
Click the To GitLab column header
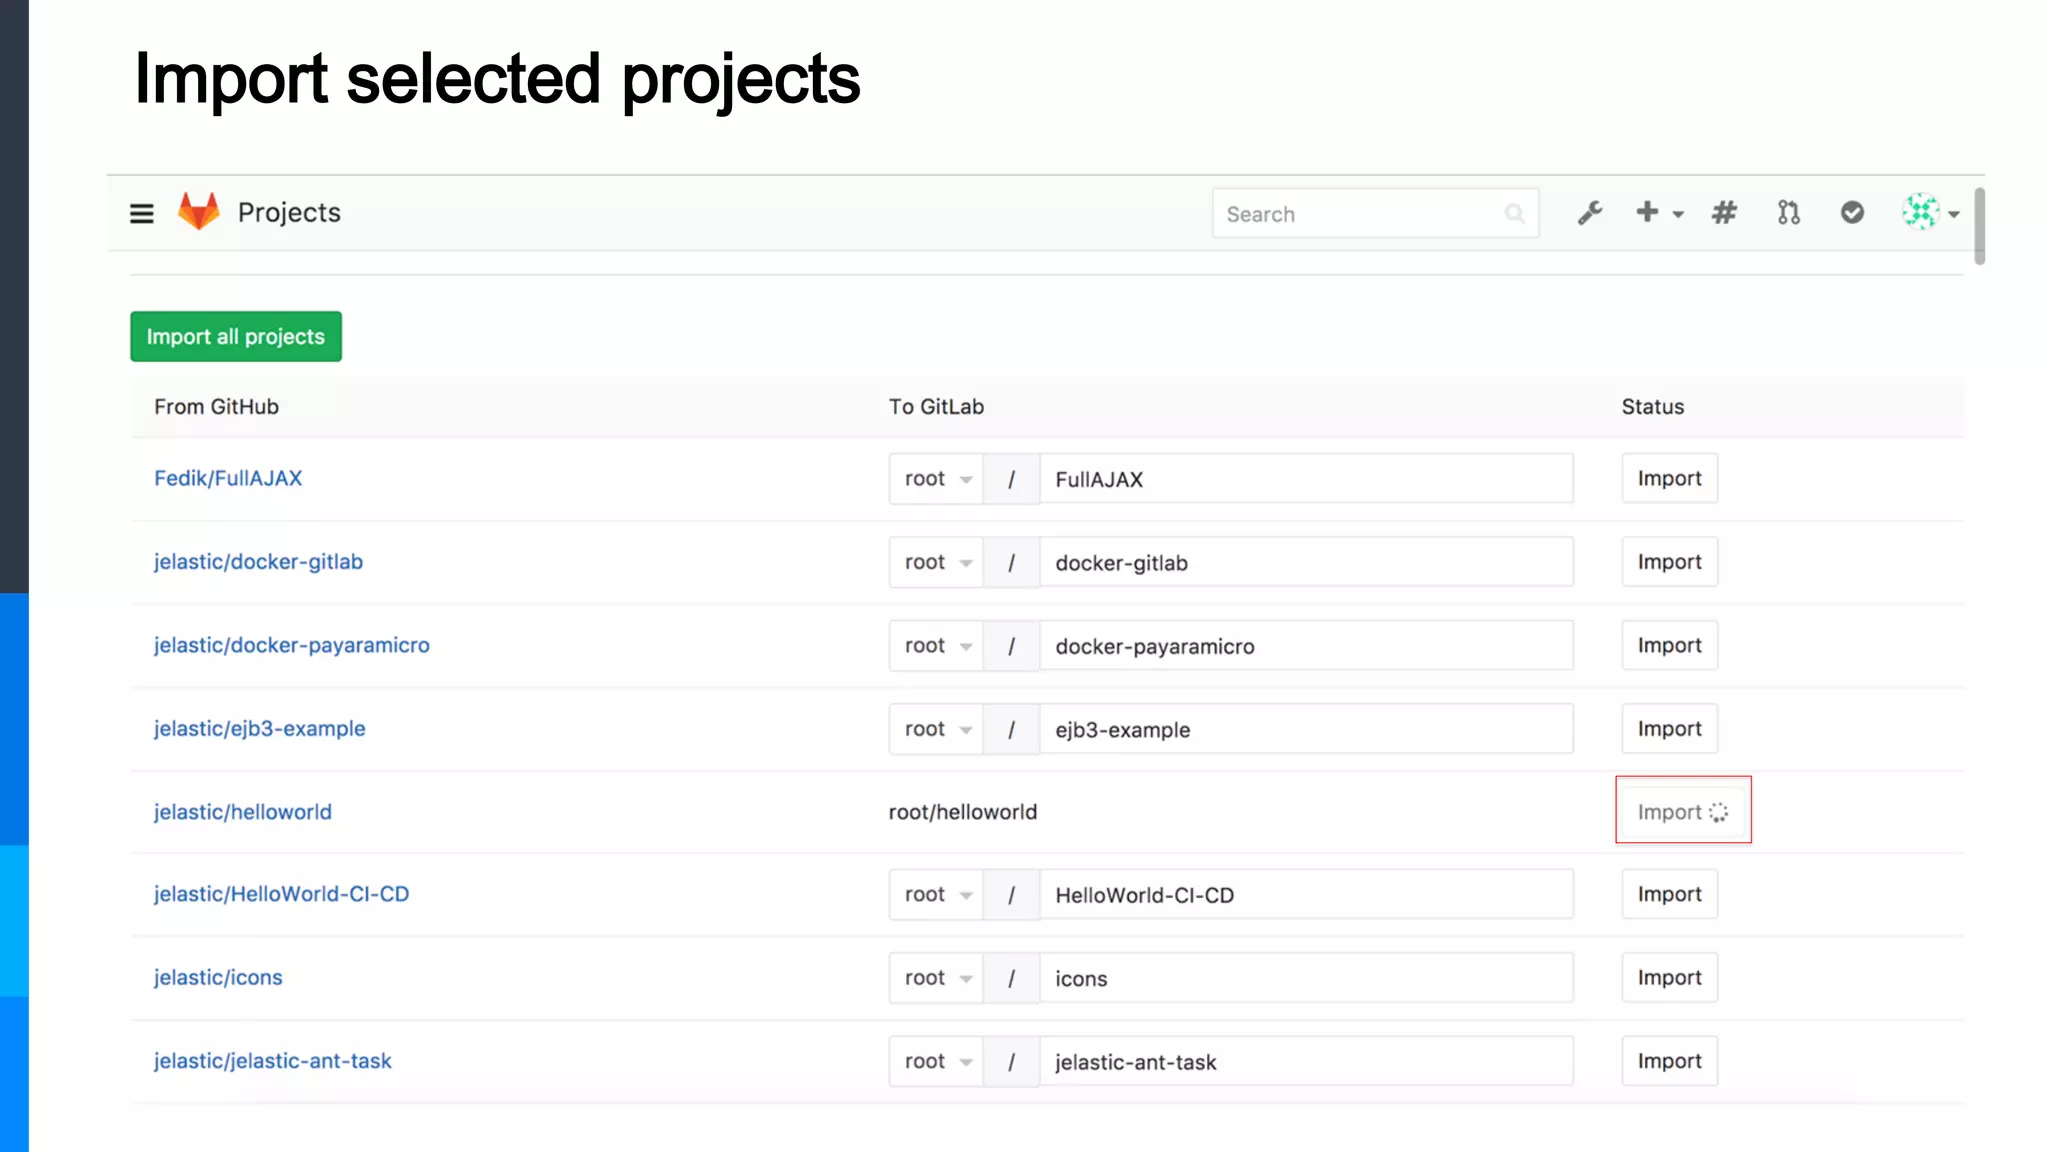click(x=936, y=407)
